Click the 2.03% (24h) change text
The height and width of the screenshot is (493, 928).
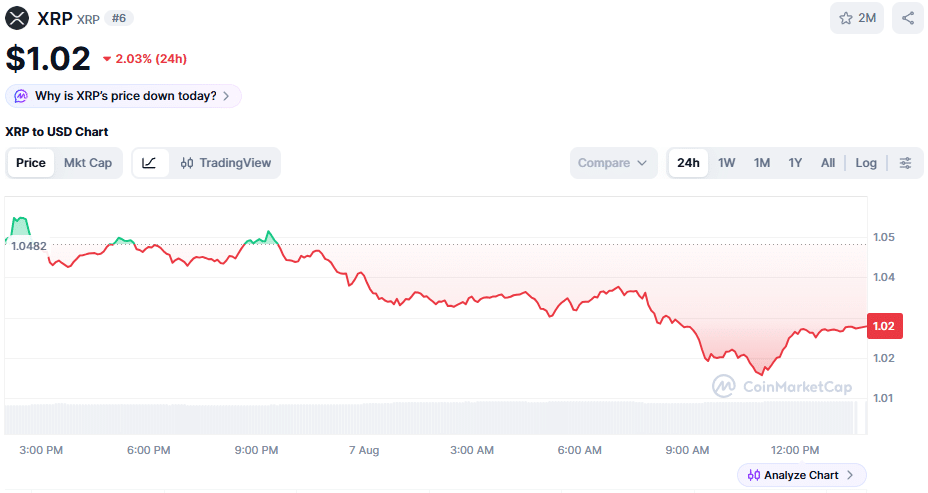click(x=151, y=59)
